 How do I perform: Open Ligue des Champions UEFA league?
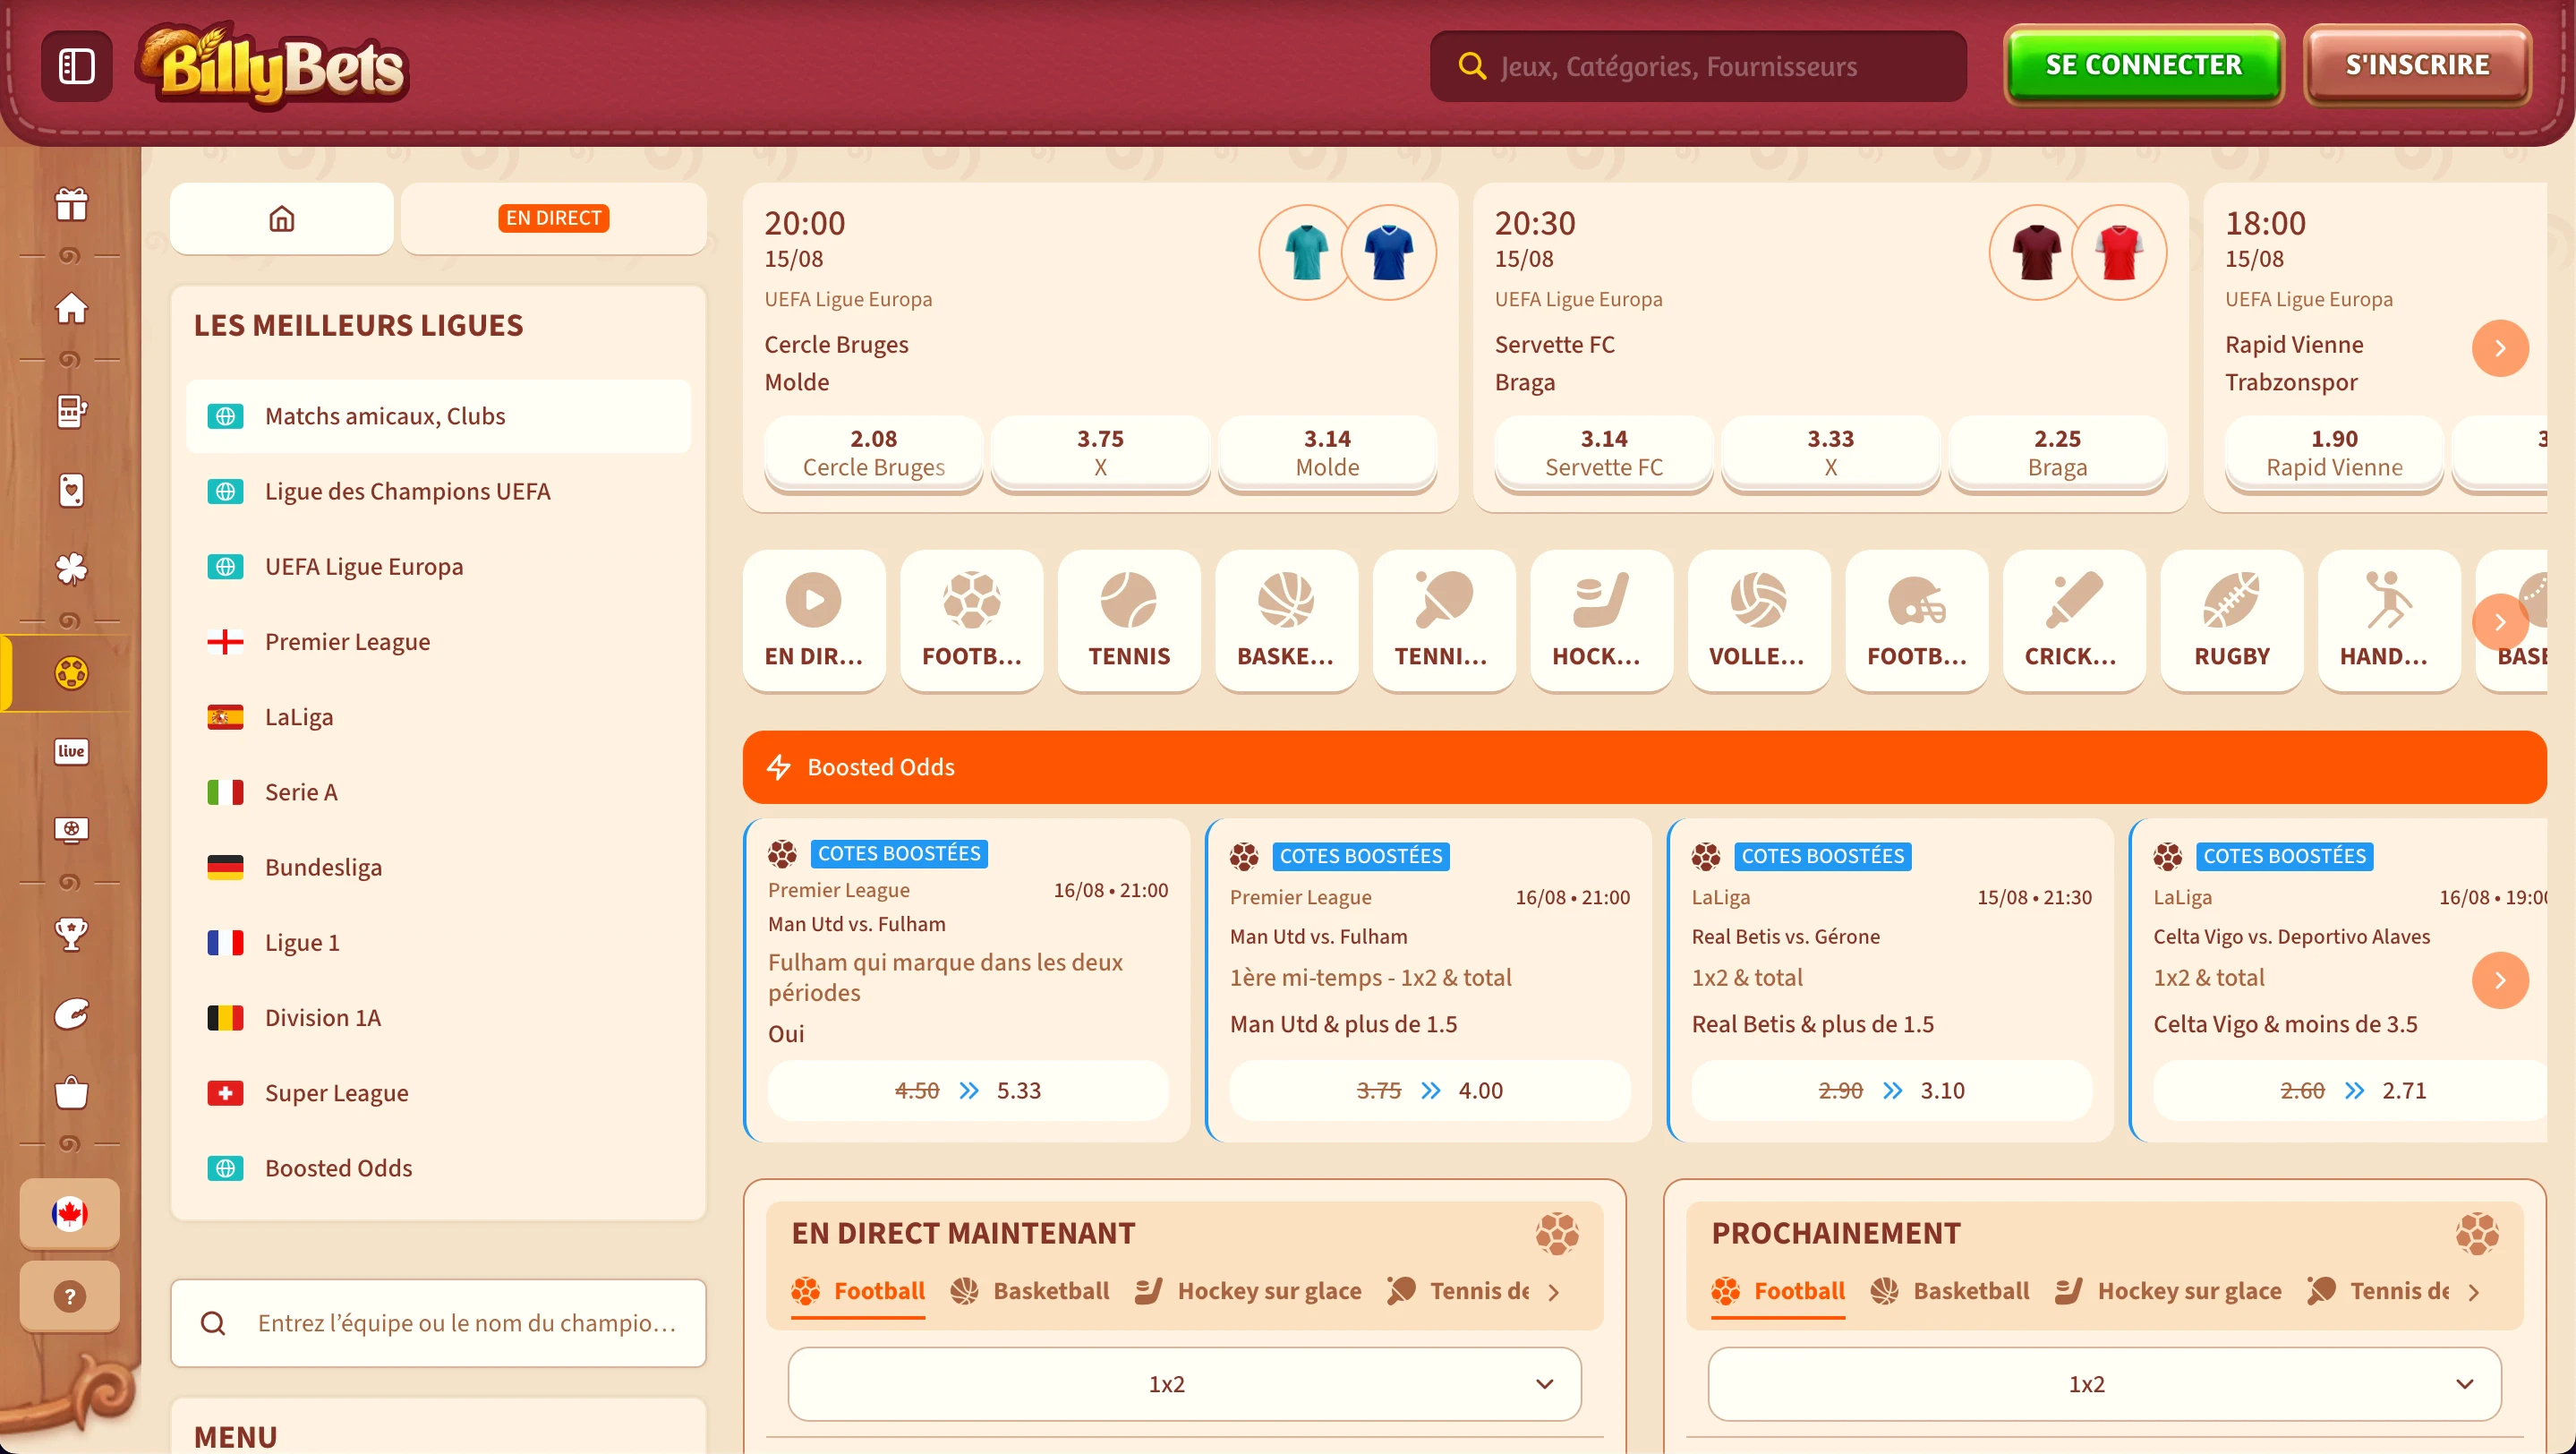(438, 491)
